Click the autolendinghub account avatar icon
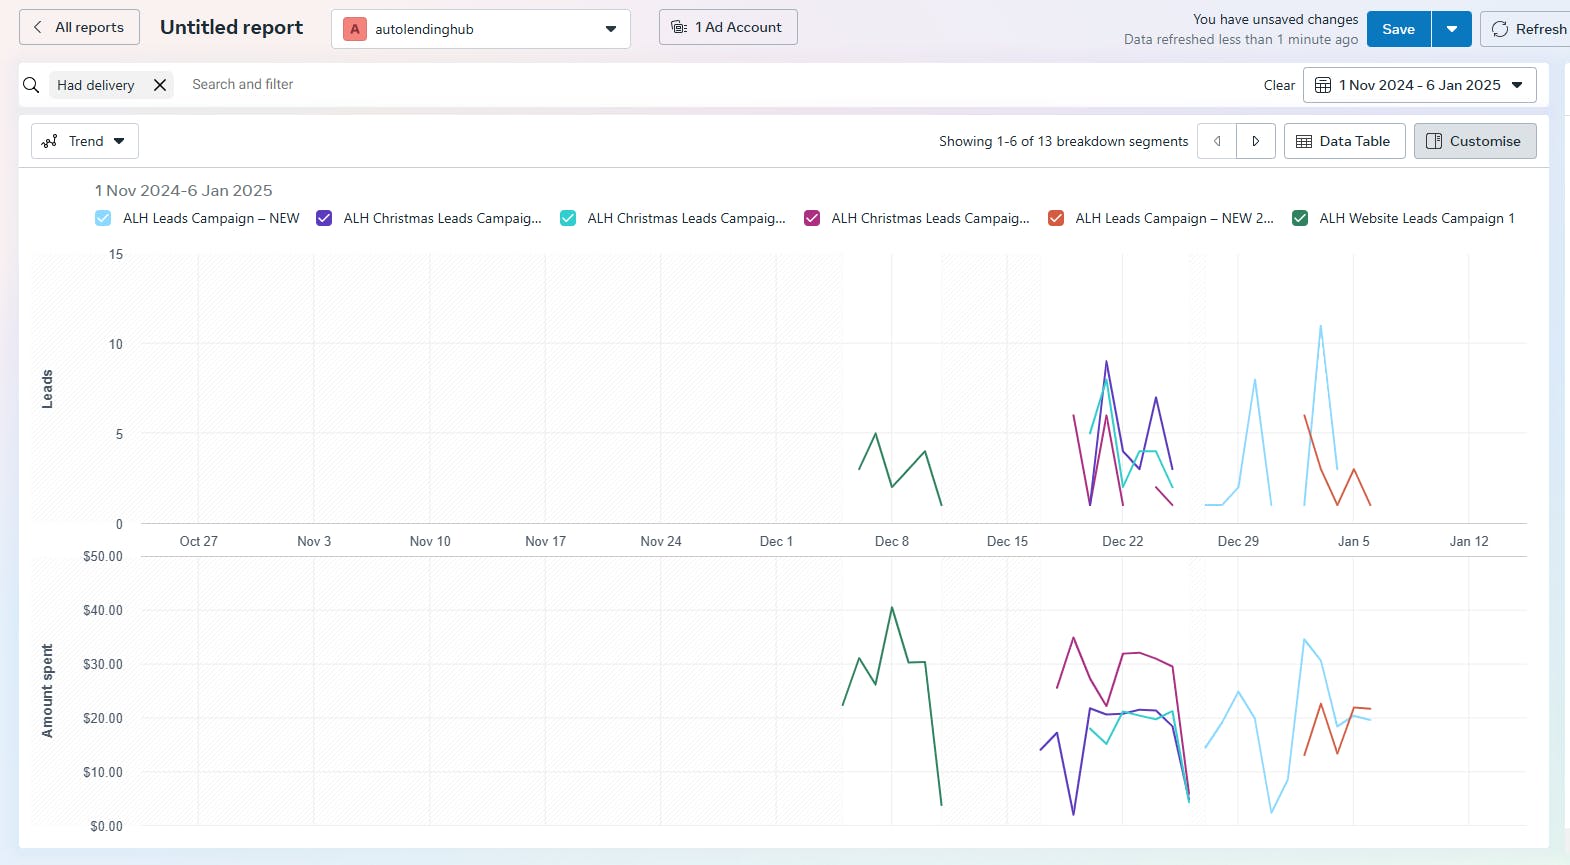The image size is (1570, 865). coord(355,29)
